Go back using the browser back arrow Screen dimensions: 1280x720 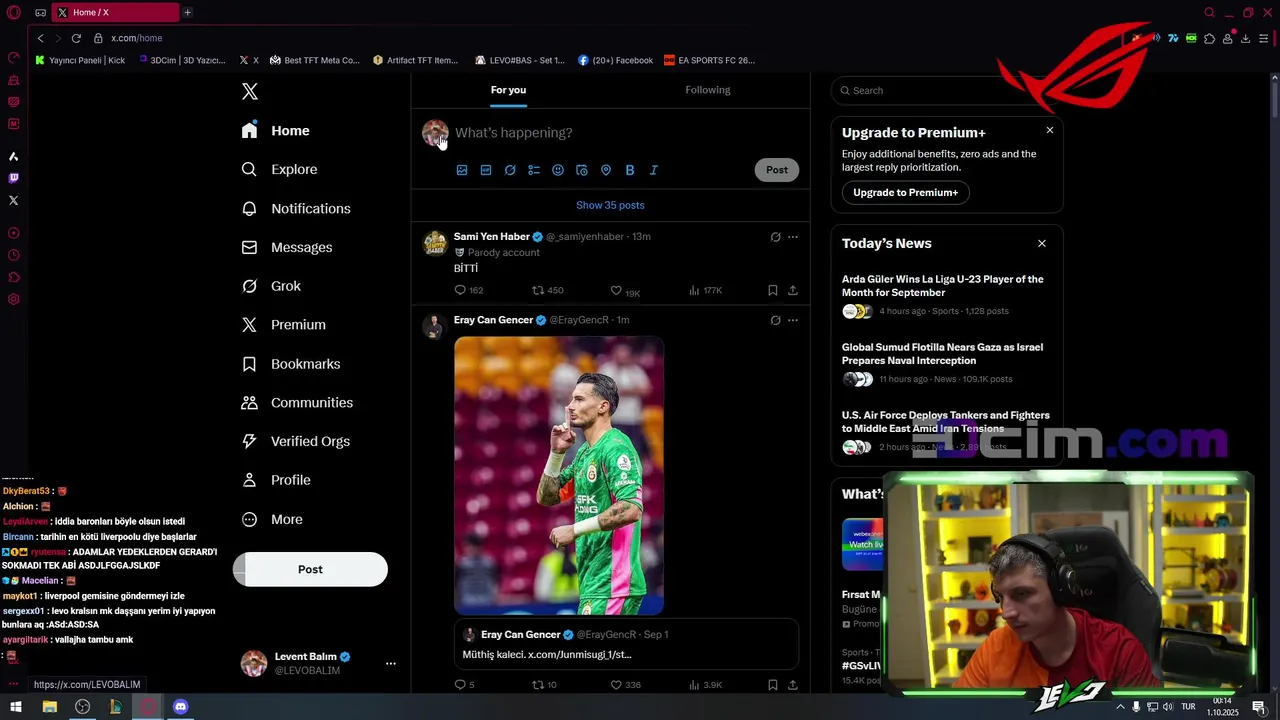tap(40, 38)
